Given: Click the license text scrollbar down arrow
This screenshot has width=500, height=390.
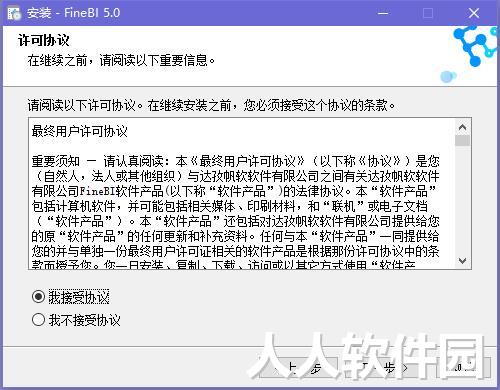Looking at the screenshot, I should tap(462, 260).
